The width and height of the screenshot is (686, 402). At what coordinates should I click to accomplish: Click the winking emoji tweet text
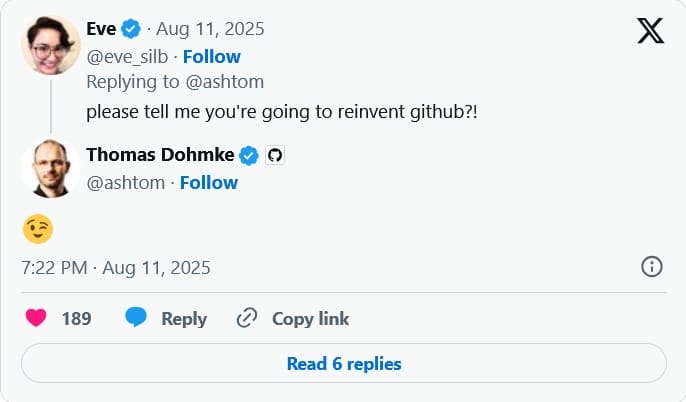pos(37,229)
